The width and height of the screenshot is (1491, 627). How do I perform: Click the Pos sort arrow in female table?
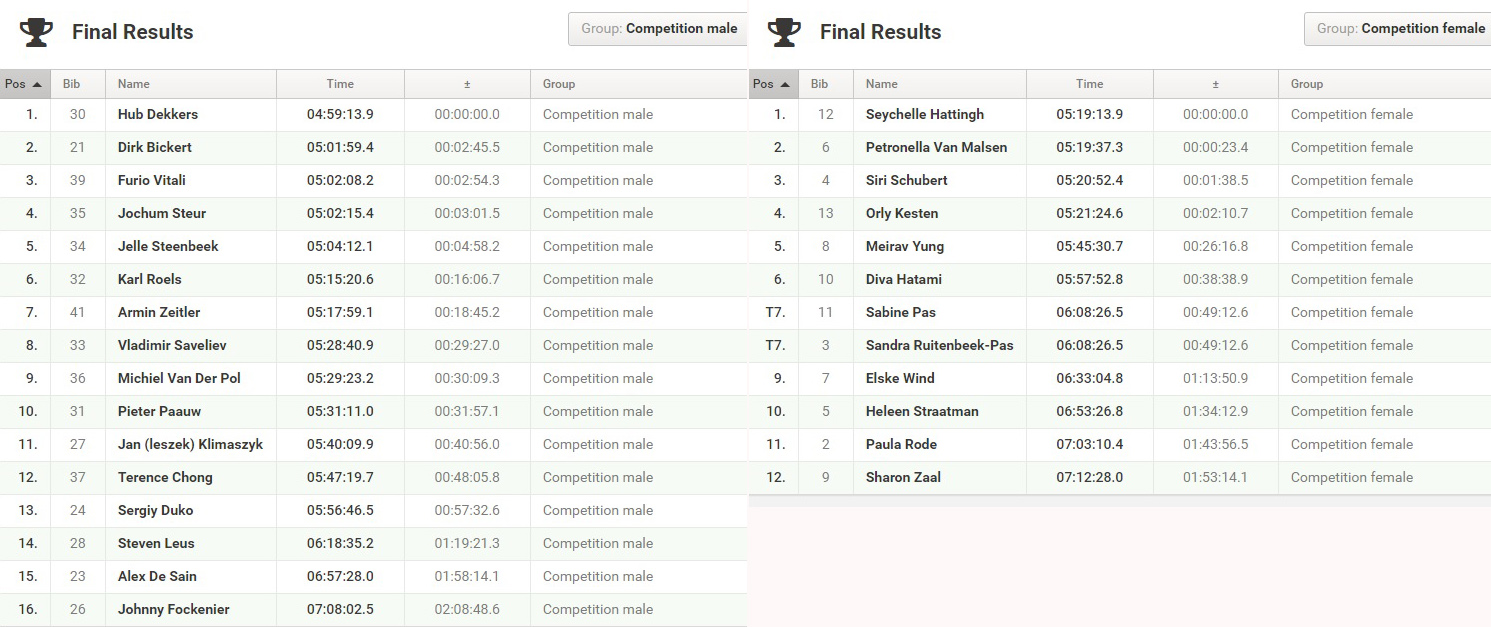785,84
